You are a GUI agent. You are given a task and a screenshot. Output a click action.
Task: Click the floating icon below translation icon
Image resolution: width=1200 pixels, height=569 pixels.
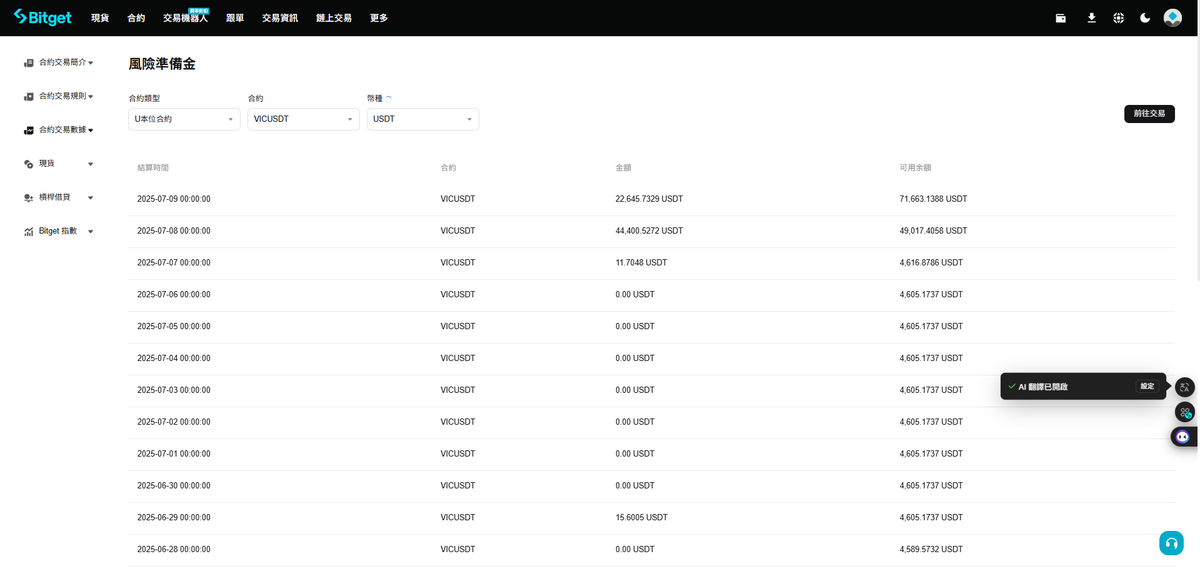point(1184,412)
